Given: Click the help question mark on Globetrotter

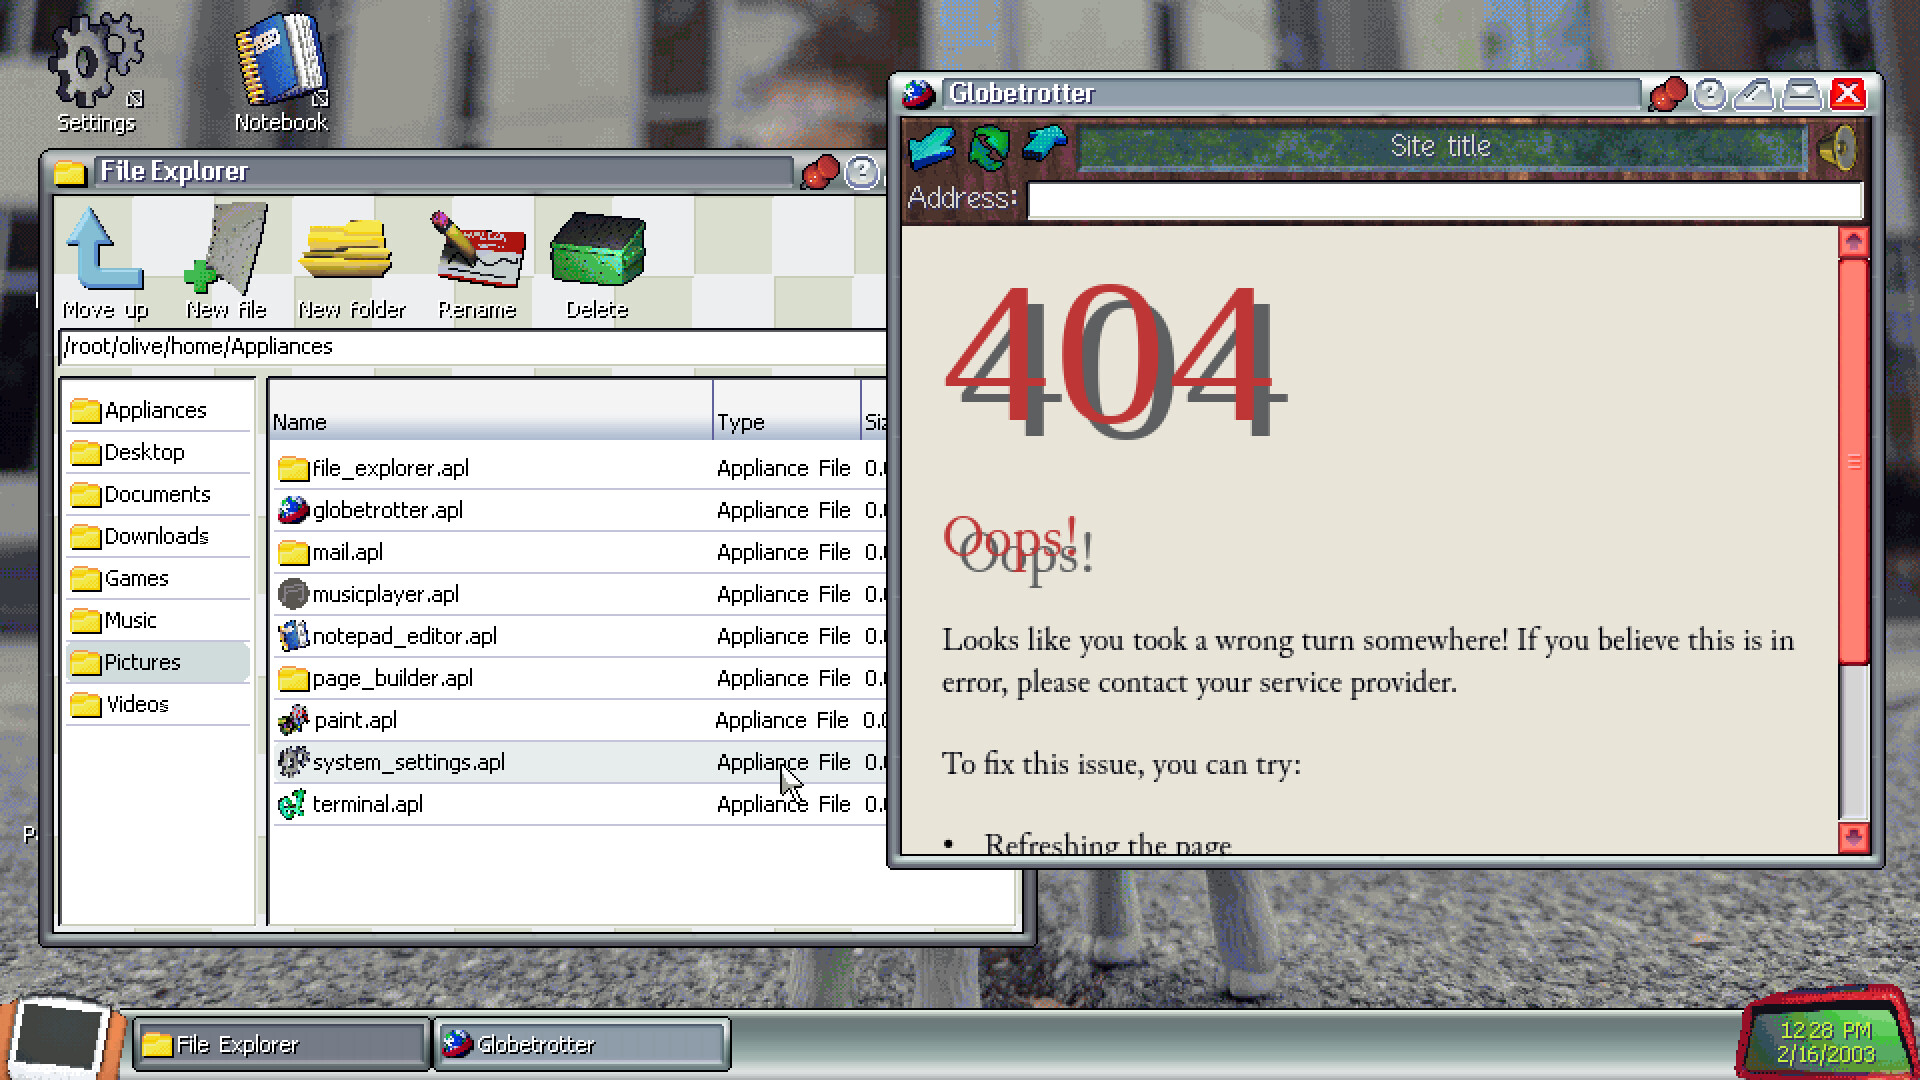Looking at the screenshot, I should pyautogui.click(x=1712, y=93).
